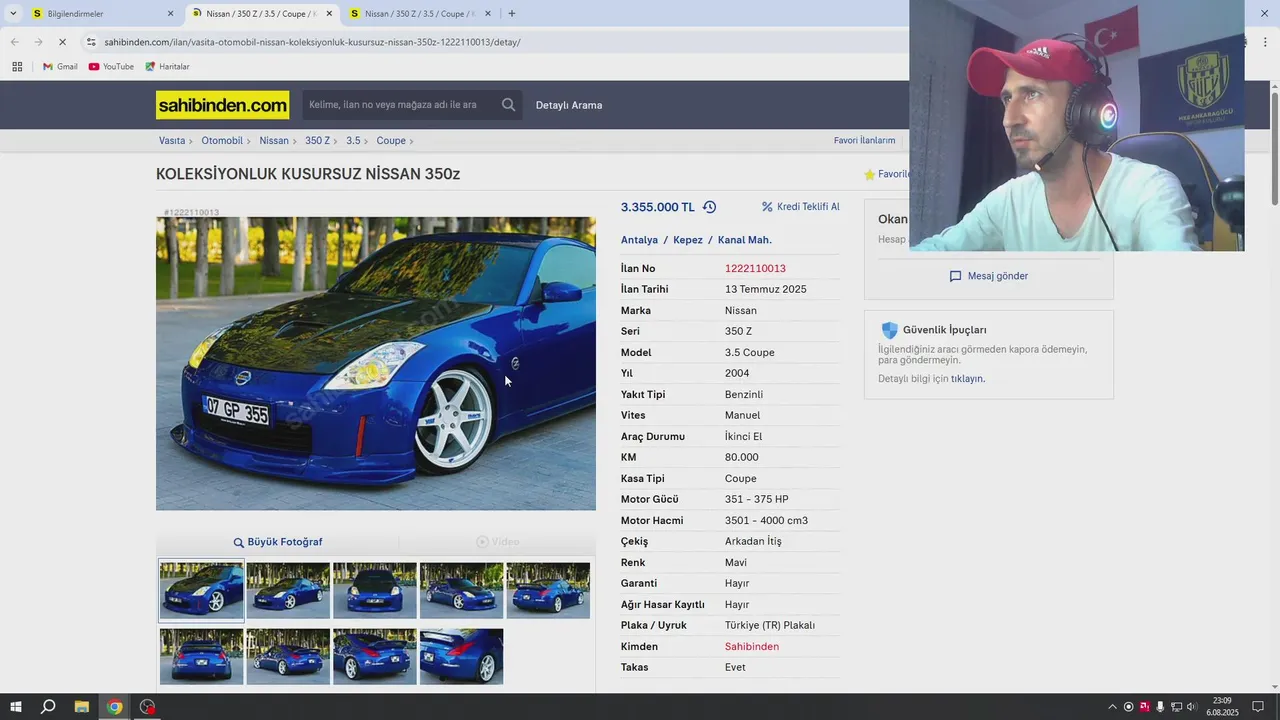Go to Nissan breadcrumb

click(x=274, y=141)
